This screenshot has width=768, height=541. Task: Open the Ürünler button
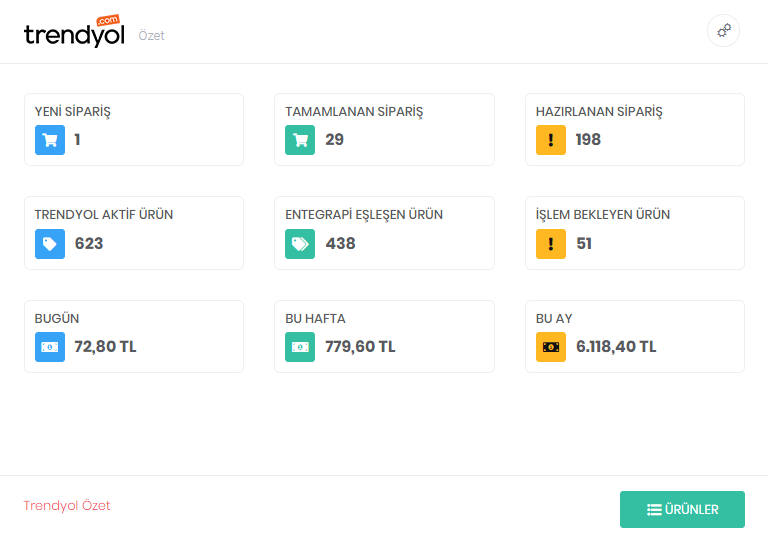[682, 509]
